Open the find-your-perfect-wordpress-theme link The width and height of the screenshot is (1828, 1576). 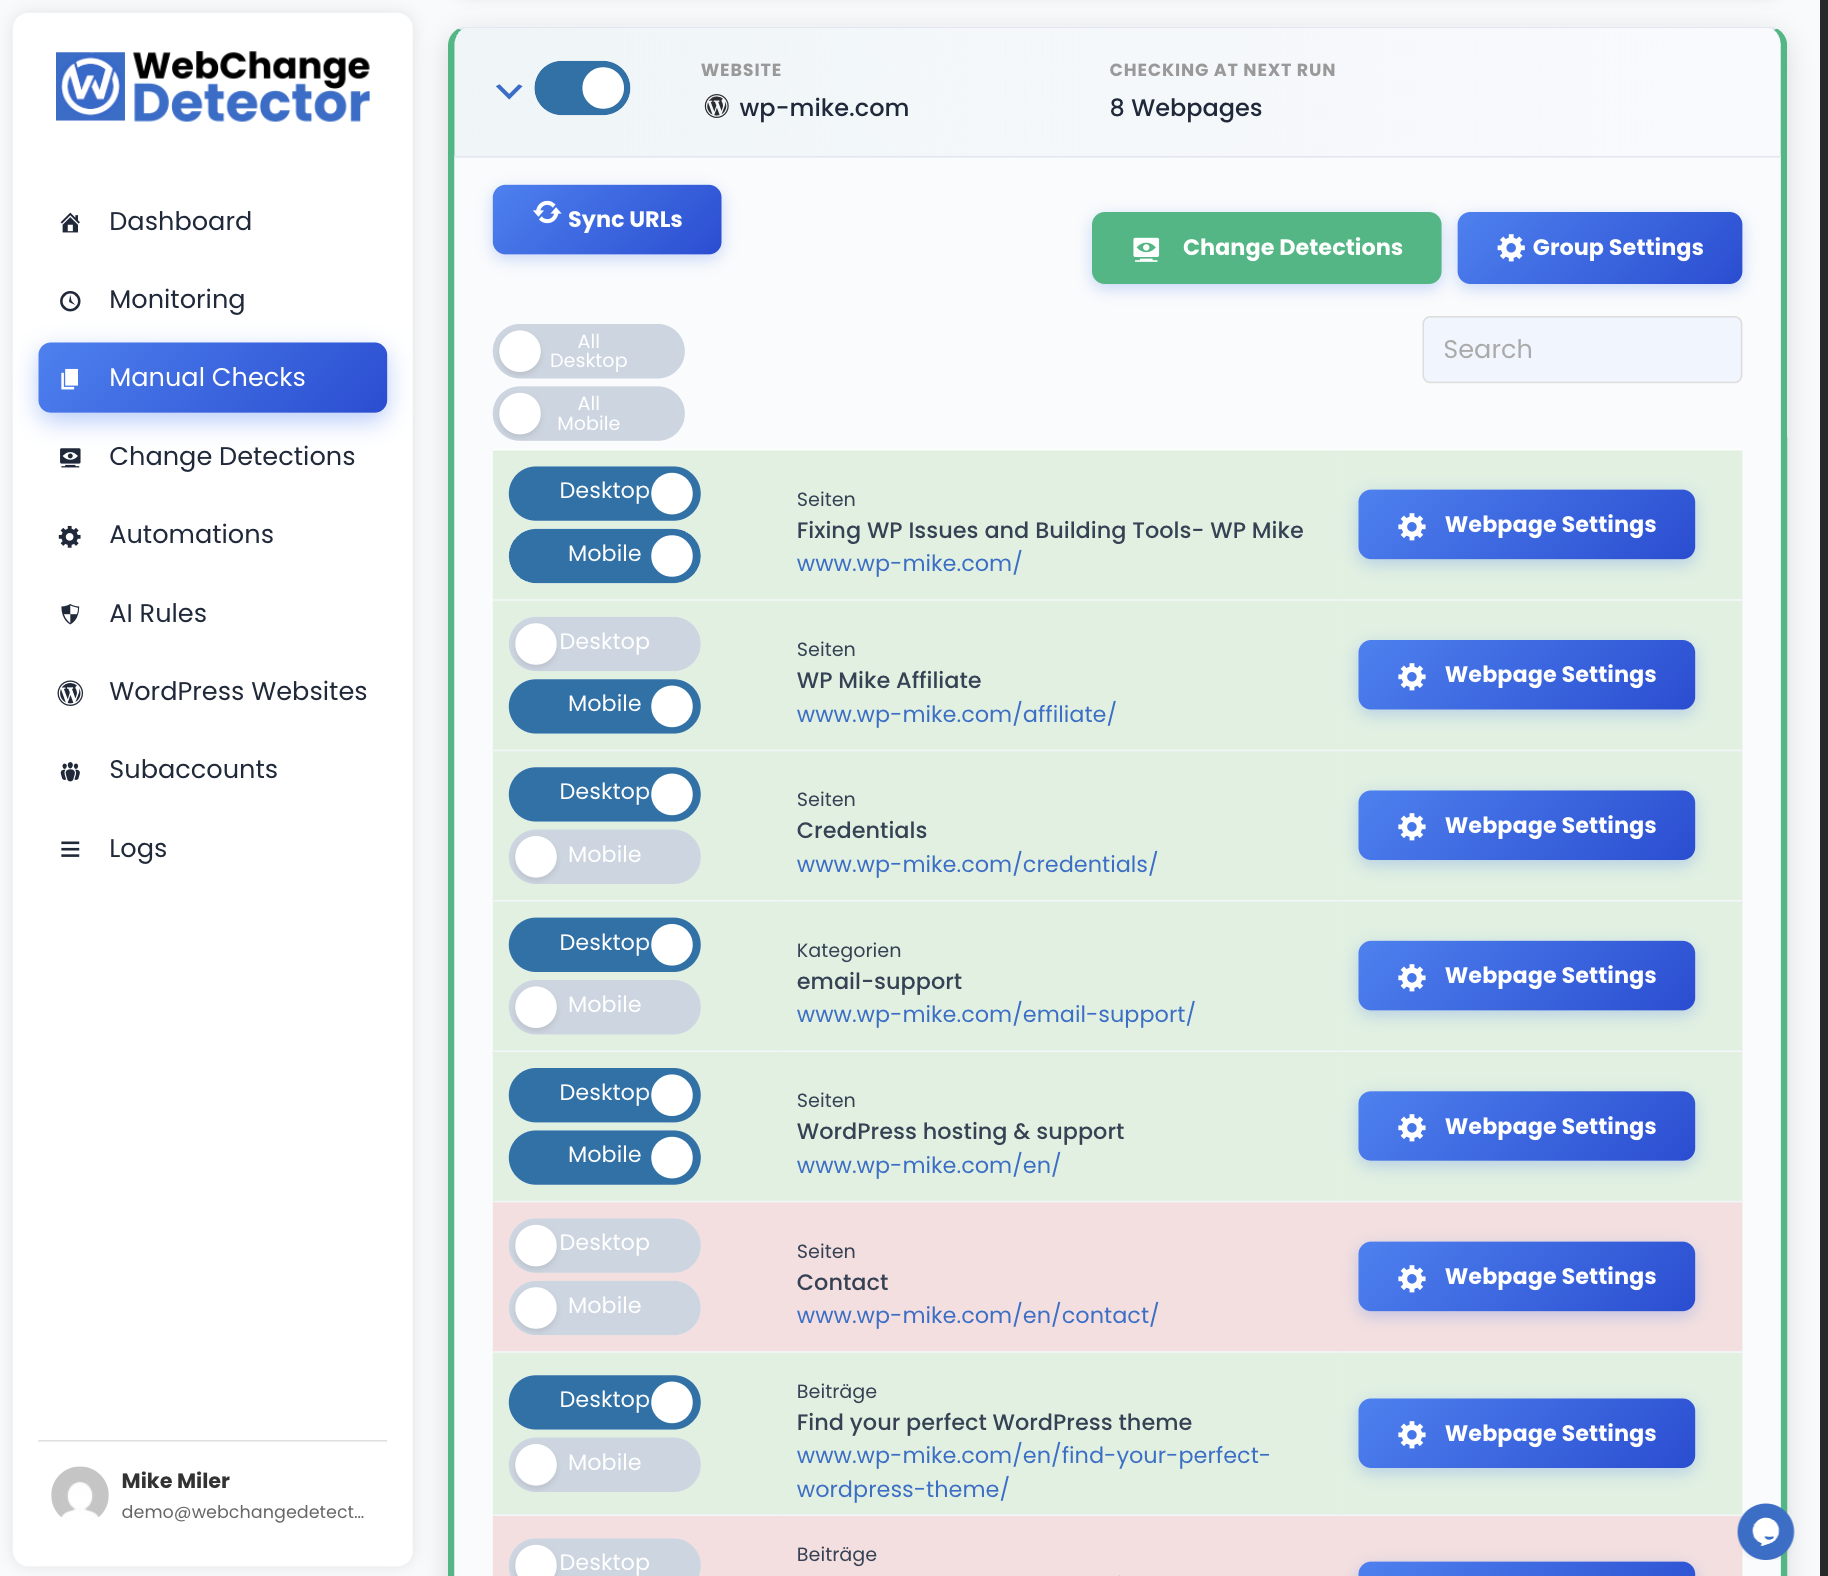pyautogui.click(x=1033, y=1472)
